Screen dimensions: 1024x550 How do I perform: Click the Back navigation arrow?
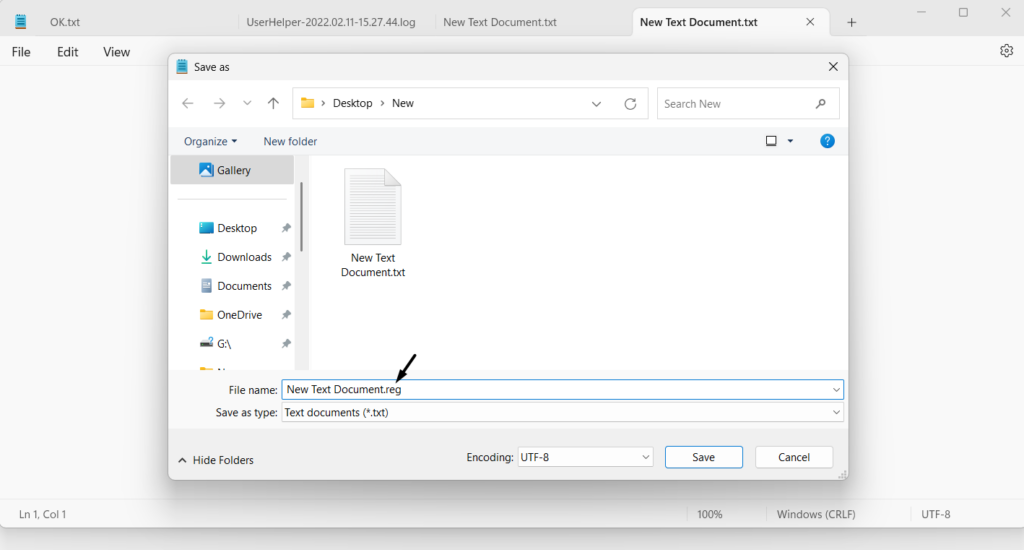pyautogui.click(x=188, y=103)
